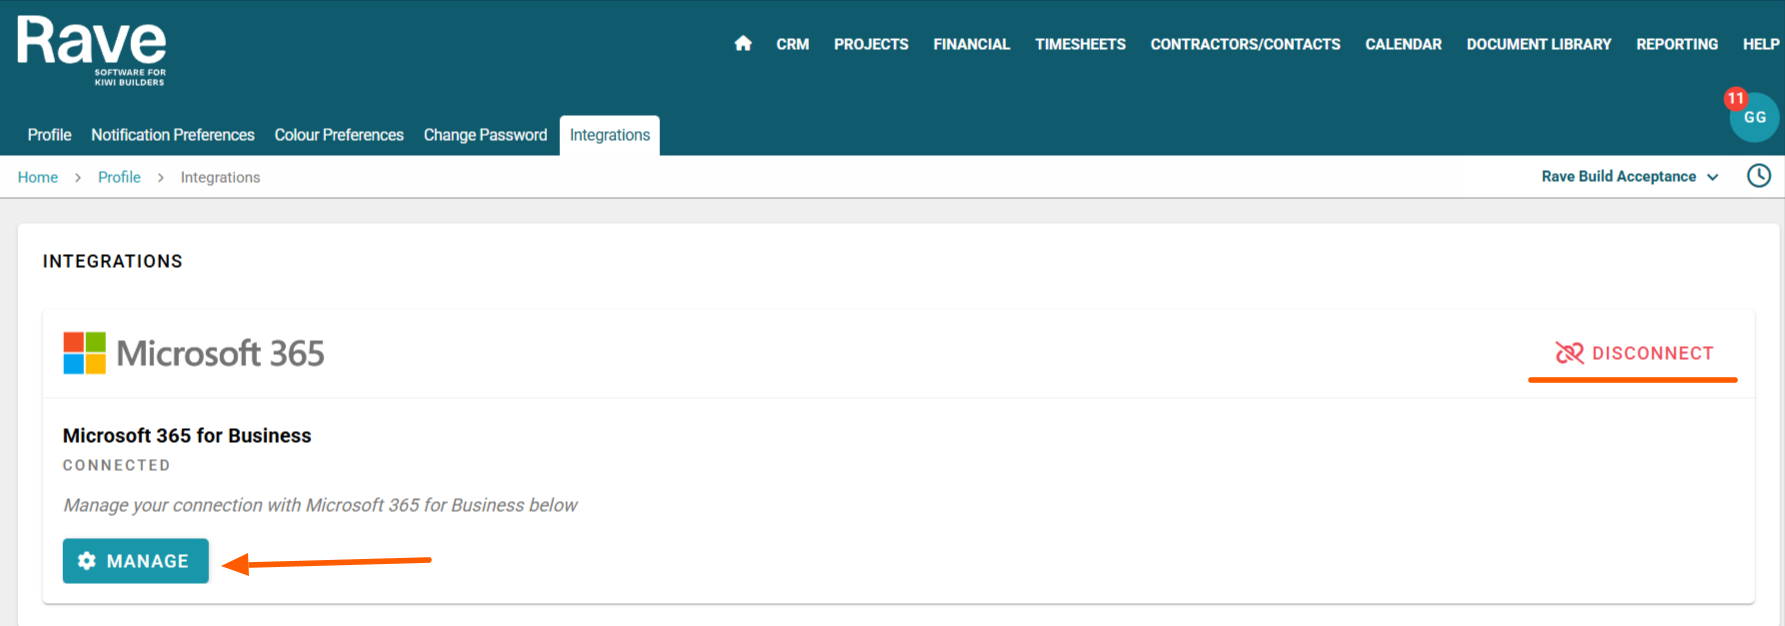The image size is (1785, 626).
Task: Click the Microsoft 365 logo
Action: click(x=194, y=353)
